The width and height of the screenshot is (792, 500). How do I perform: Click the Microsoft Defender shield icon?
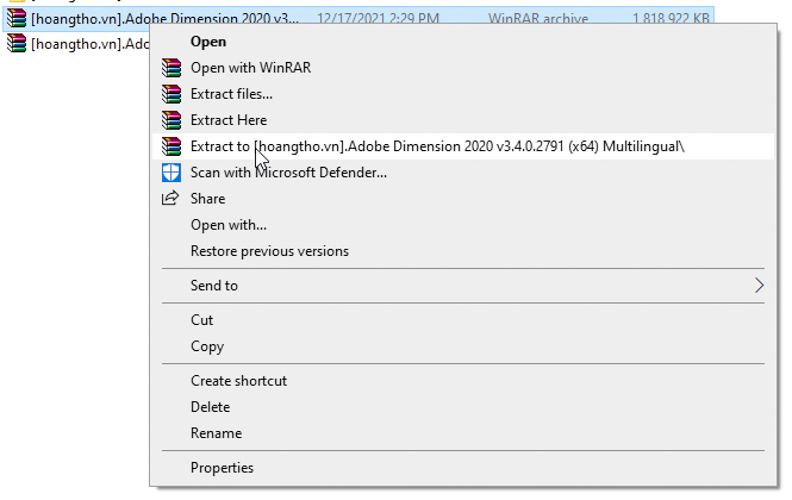tap(171, 173)
